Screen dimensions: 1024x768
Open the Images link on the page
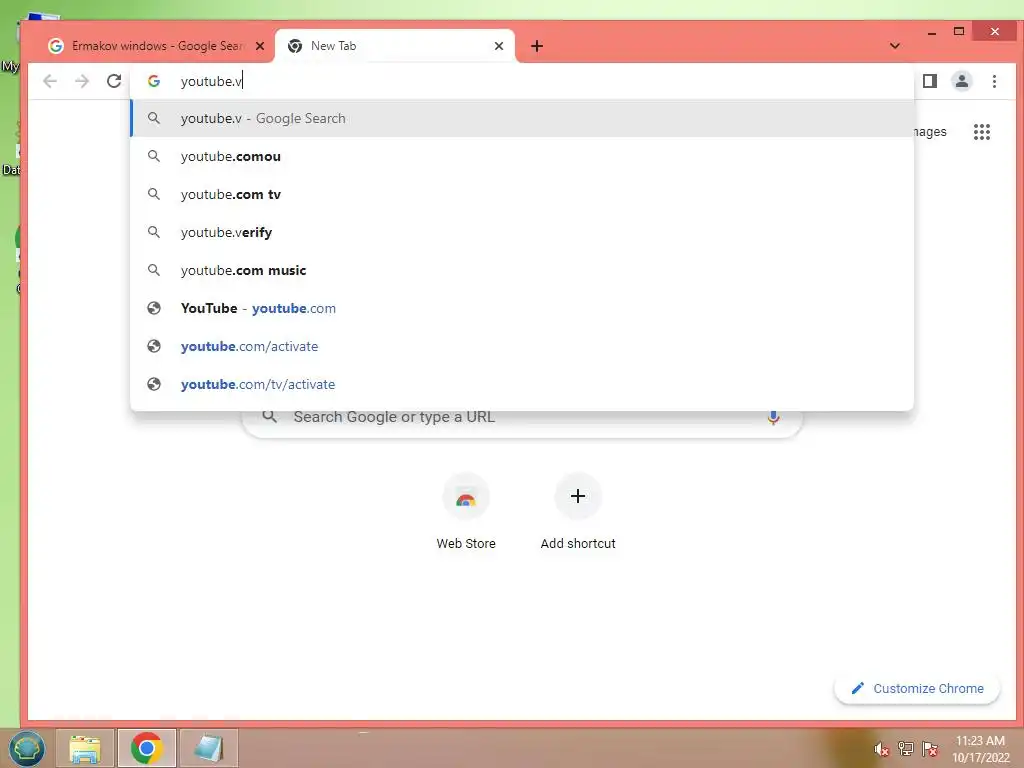tap(929, 131)
